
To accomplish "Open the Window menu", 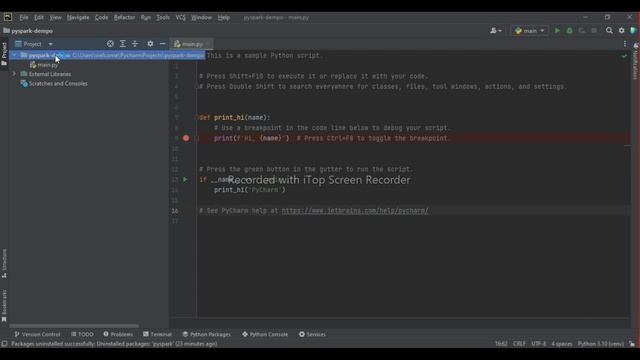I will [x=201, y=18].
